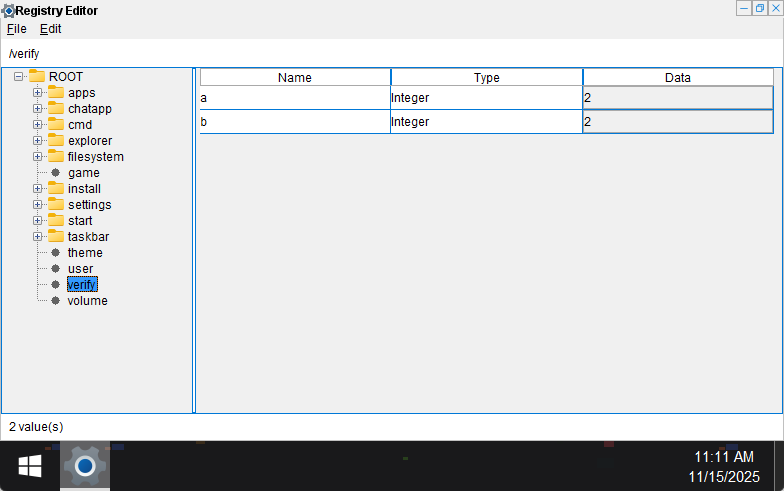Image resolution: width=784 pixels, height=491 pixels.
Task: Expand the taskbar tree node
Action: (38, 237)
